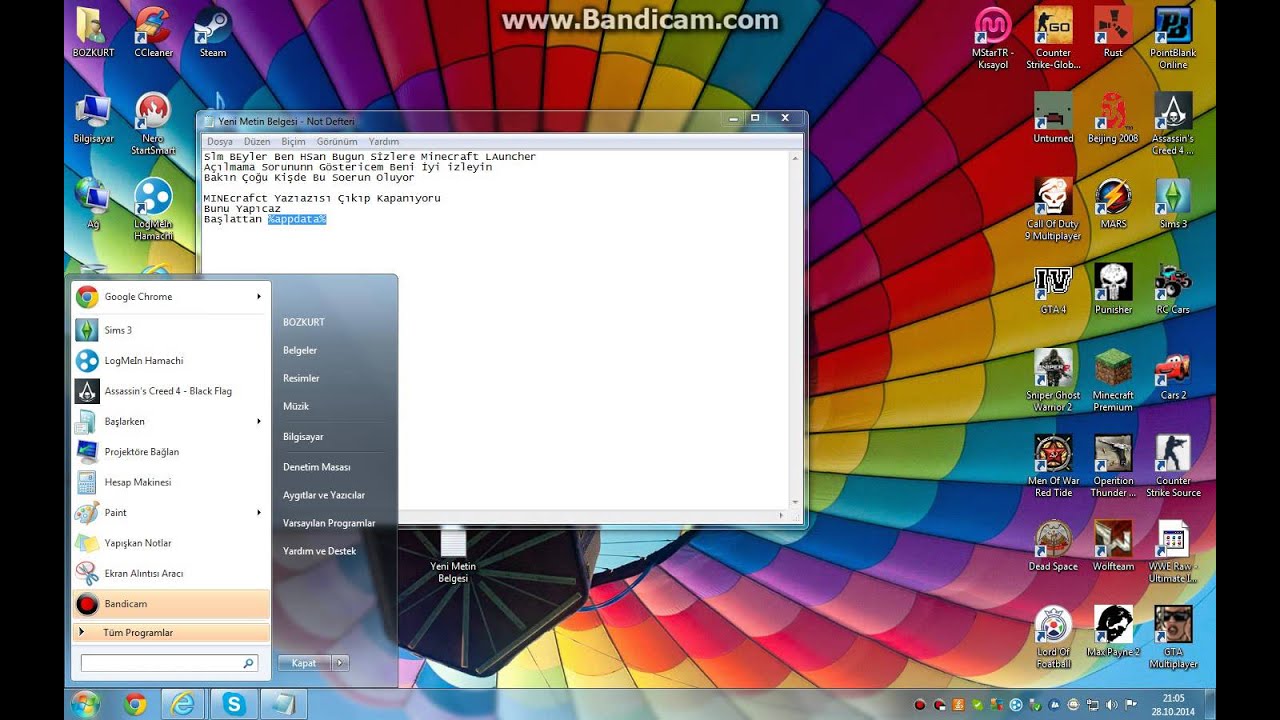Select the MStarTR shortcut icon
1280x720 pixels.
[993, 38]
